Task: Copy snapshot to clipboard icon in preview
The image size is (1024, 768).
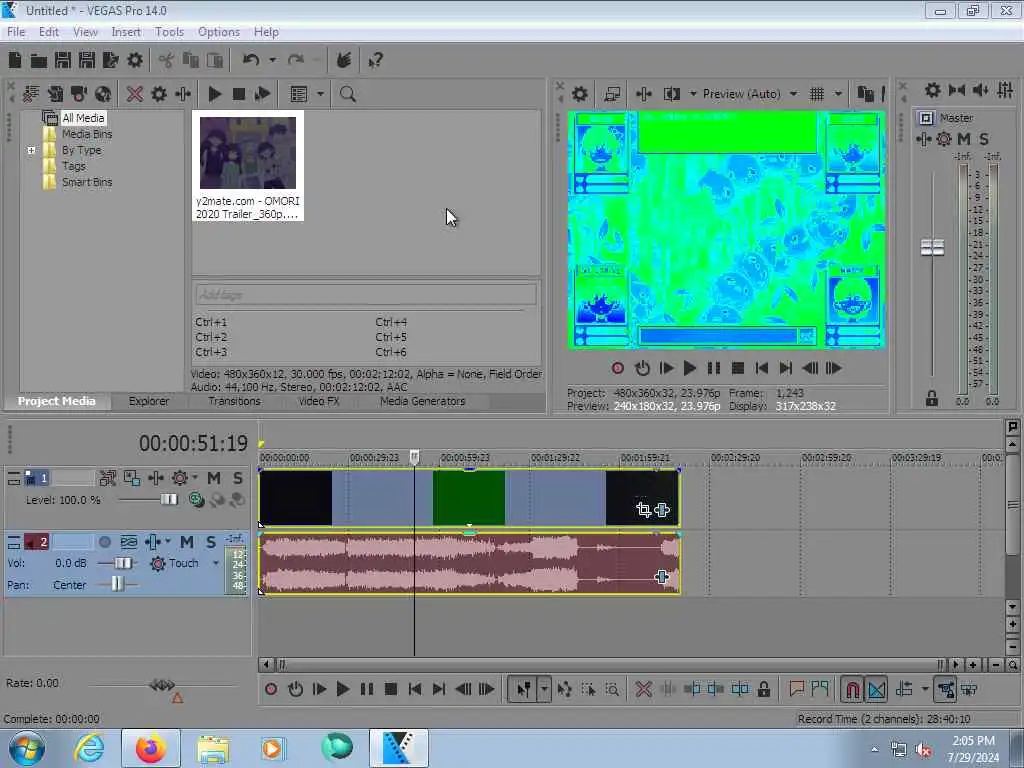Action: point(865,94)
